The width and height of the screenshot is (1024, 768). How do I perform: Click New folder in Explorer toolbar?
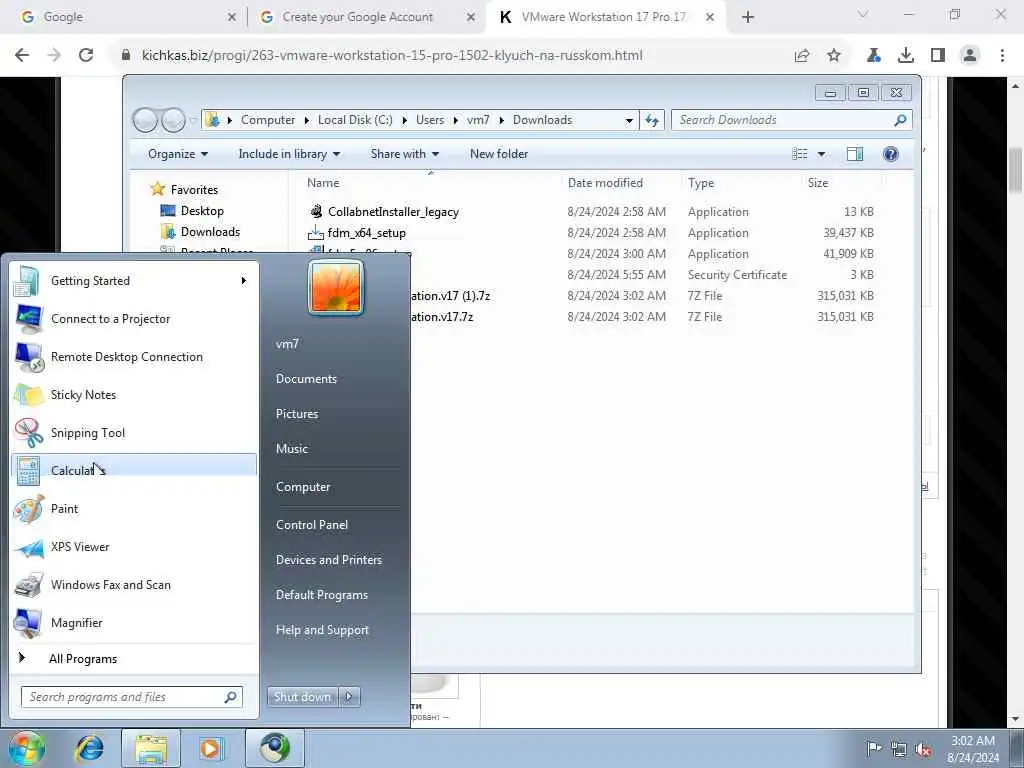[499, 154]
